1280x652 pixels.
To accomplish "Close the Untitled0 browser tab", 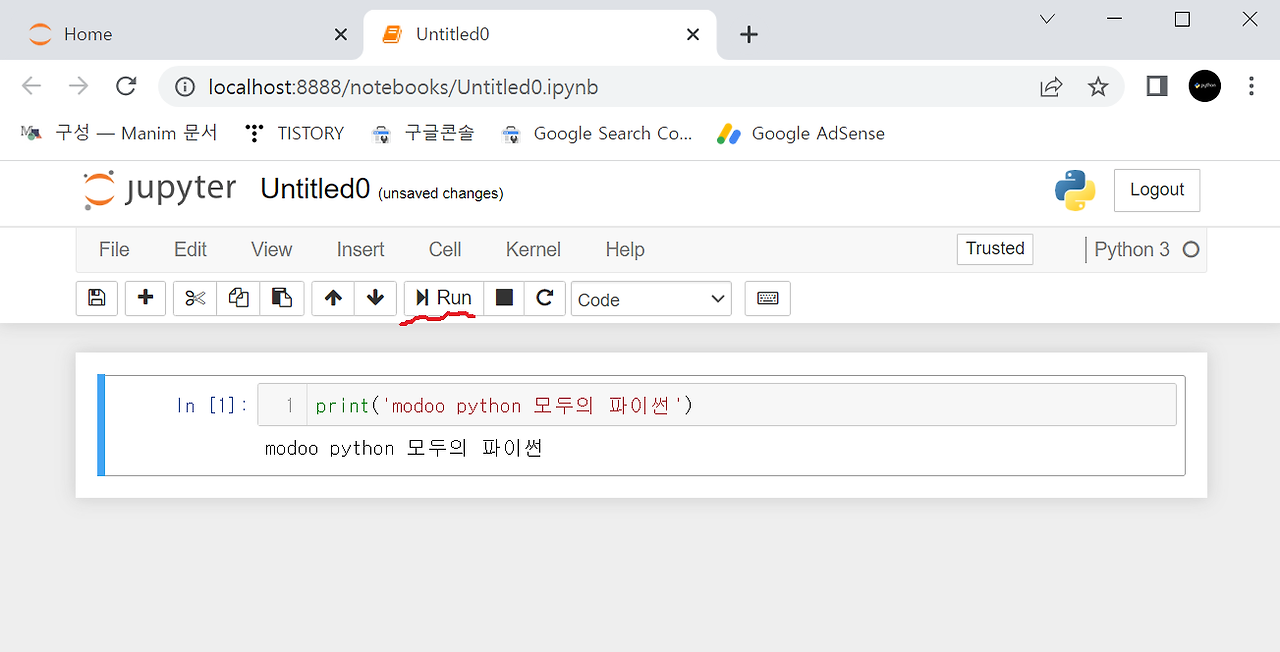I will coord(693,34).
